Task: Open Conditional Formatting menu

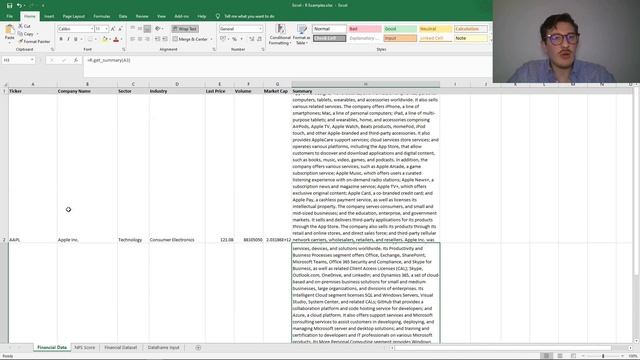Action: pos(280,34)
